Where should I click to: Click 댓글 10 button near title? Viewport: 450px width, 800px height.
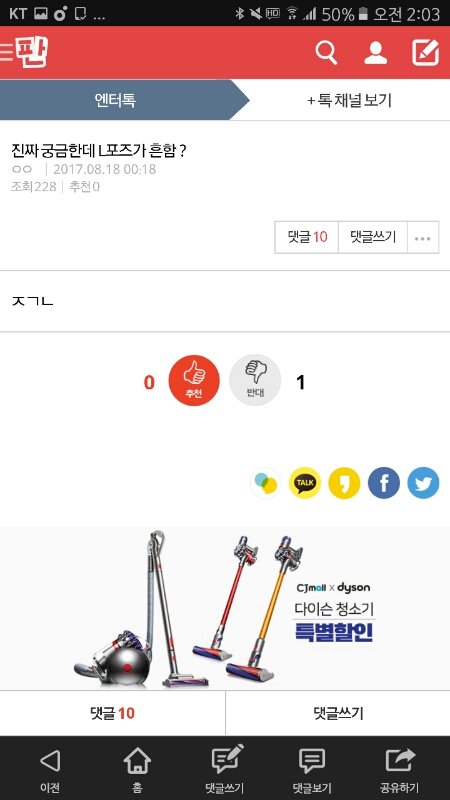[x=307, y=237]
